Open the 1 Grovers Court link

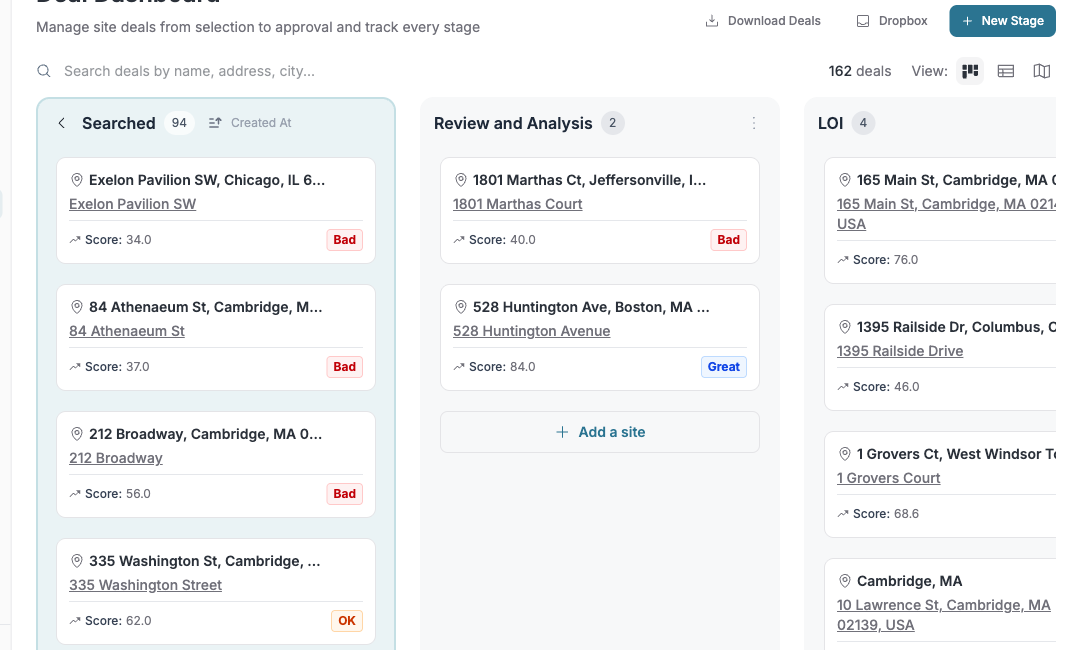888,478
